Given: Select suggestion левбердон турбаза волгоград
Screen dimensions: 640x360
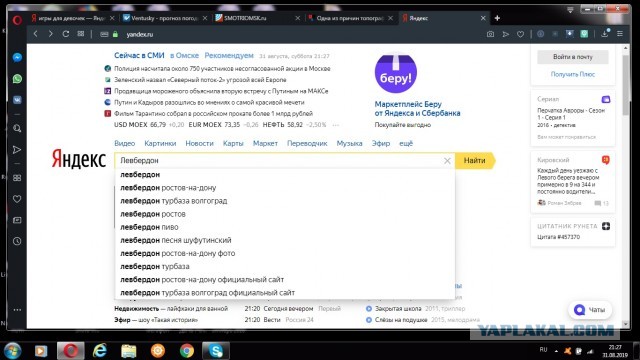Looking at the screenshot, I should tap(285, 201).
